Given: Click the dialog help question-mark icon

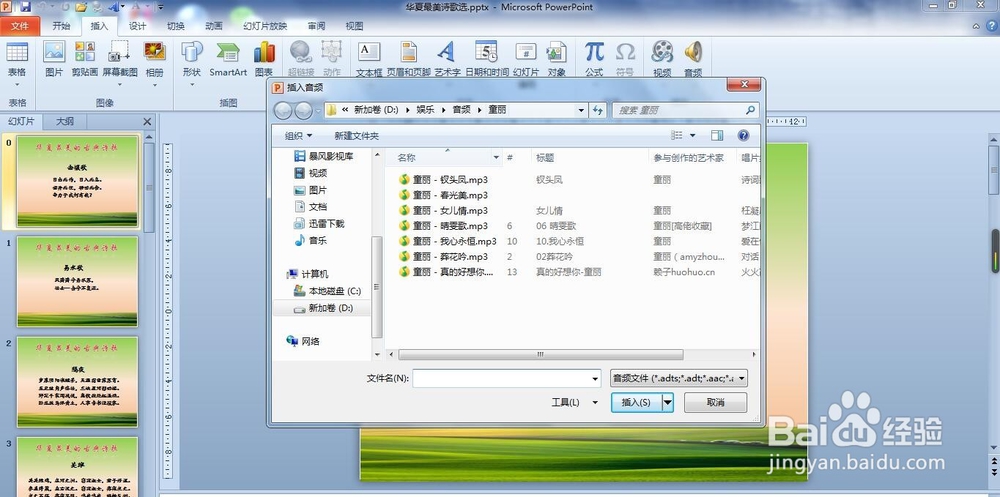Looking at the screenshot, I should 743,135.
